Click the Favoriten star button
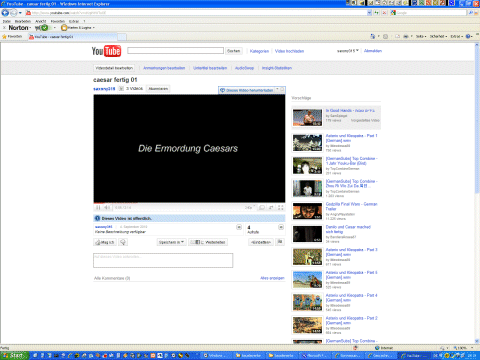This screenshot has width=480, height=360. [x=12, y=37]
